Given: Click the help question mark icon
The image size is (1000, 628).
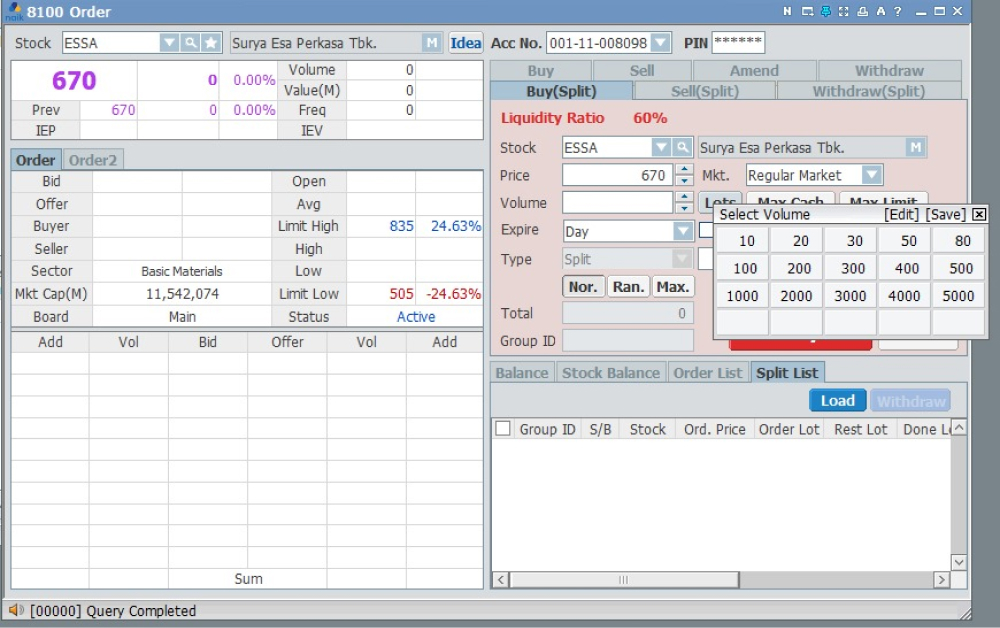Looking at the screenshot, I should 898,11.
